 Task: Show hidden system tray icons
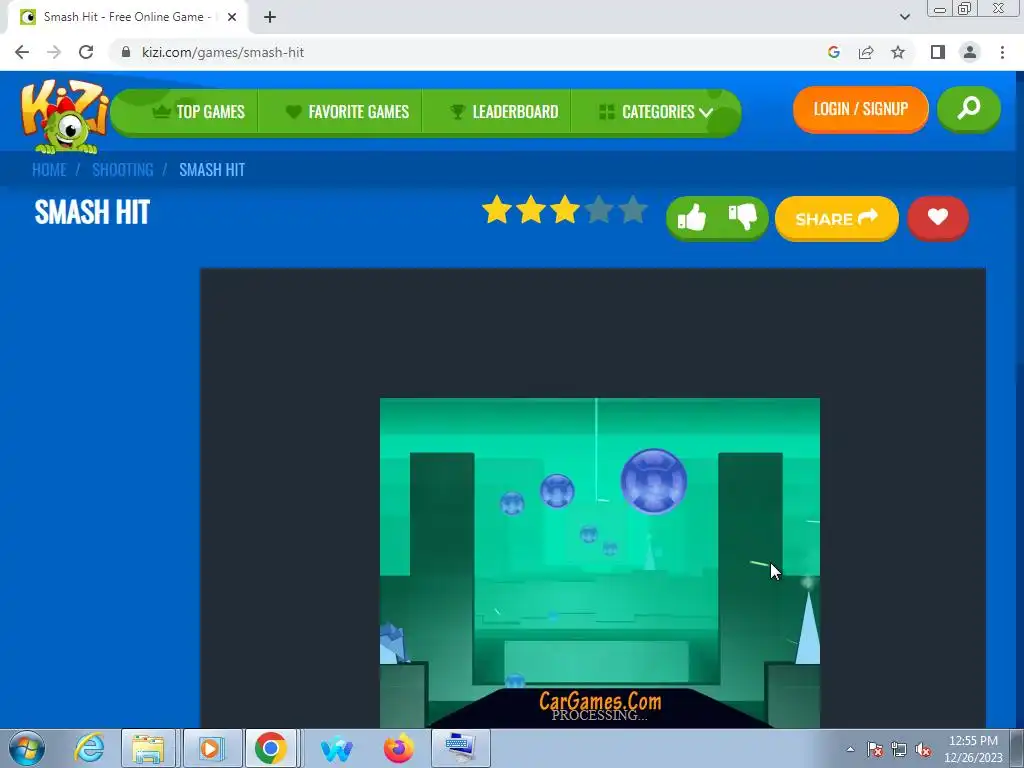tap(850, 749)
